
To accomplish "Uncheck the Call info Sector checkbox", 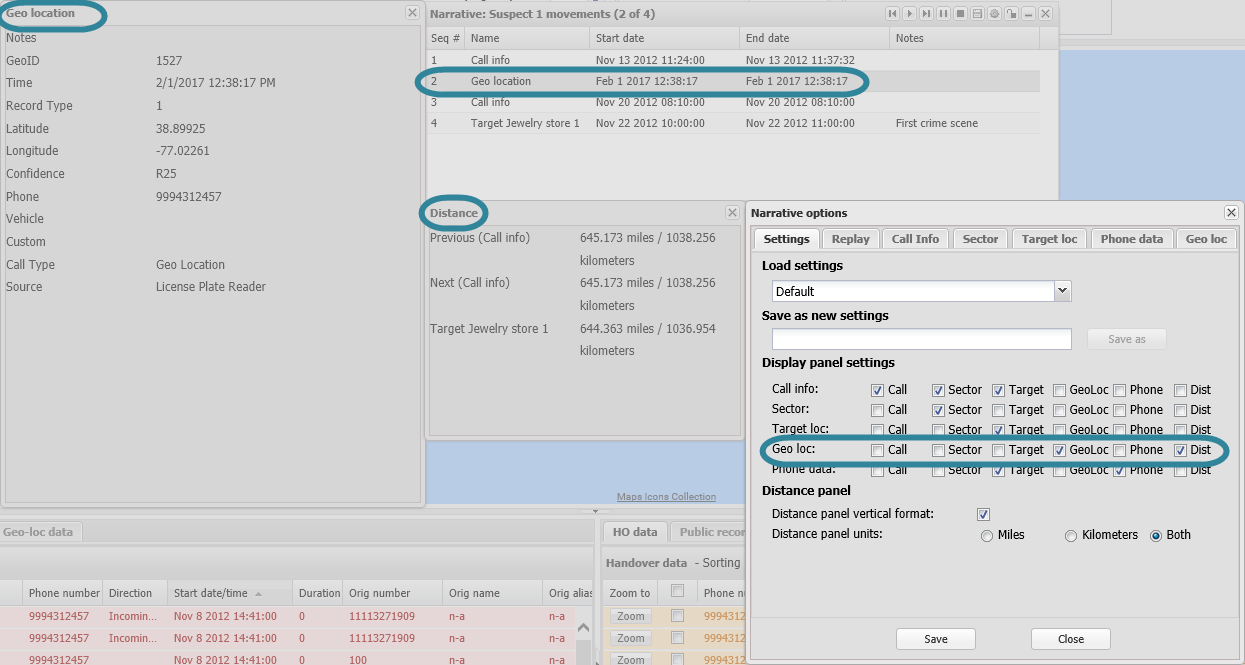I will [x=938, y=390].
